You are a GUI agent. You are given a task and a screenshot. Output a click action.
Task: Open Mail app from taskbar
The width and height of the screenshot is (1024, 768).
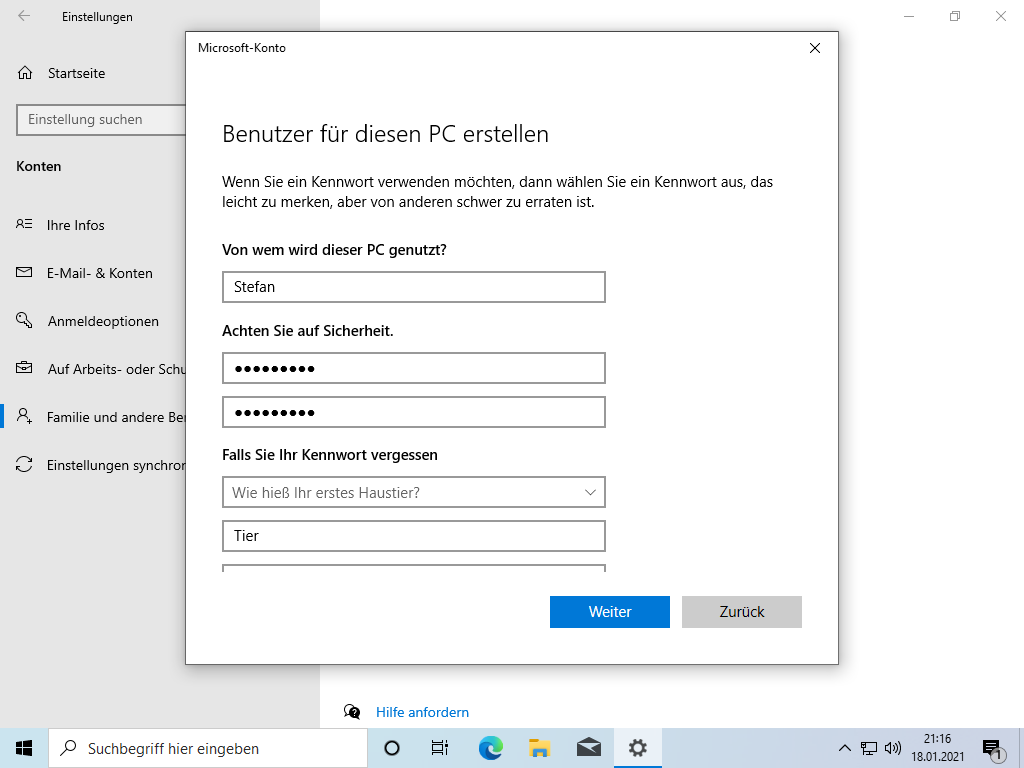click(589, 748)
